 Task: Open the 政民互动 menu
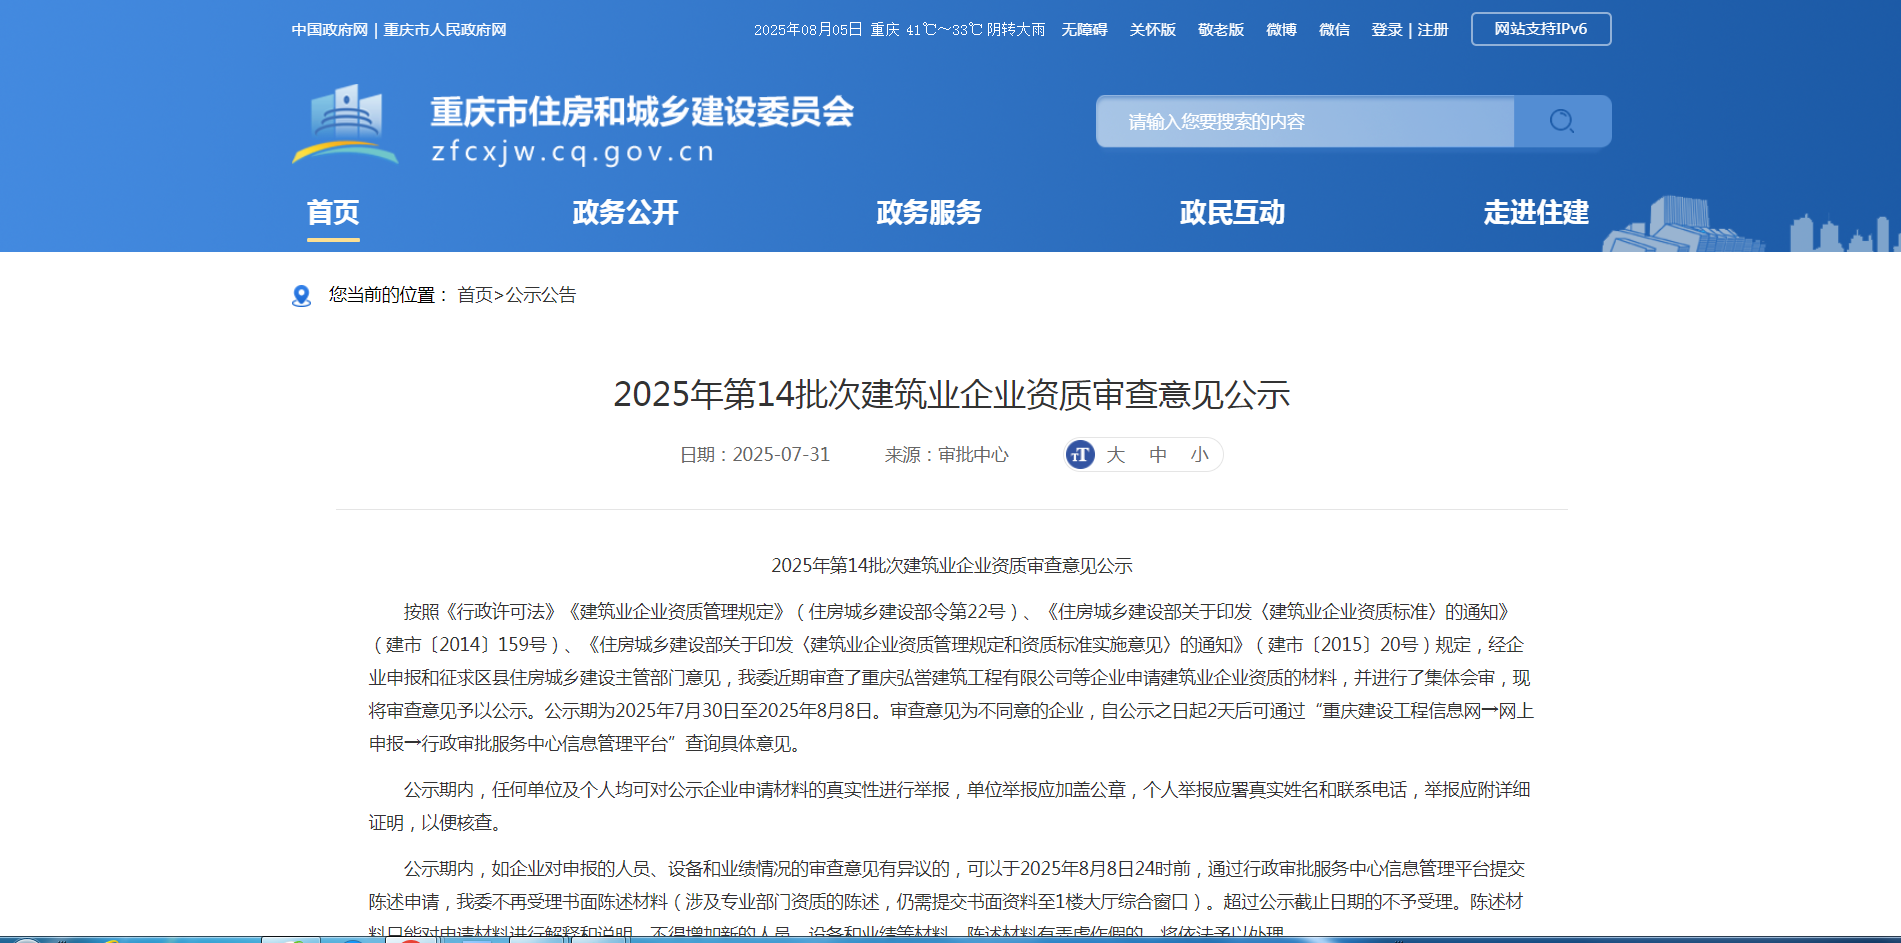1231,212
